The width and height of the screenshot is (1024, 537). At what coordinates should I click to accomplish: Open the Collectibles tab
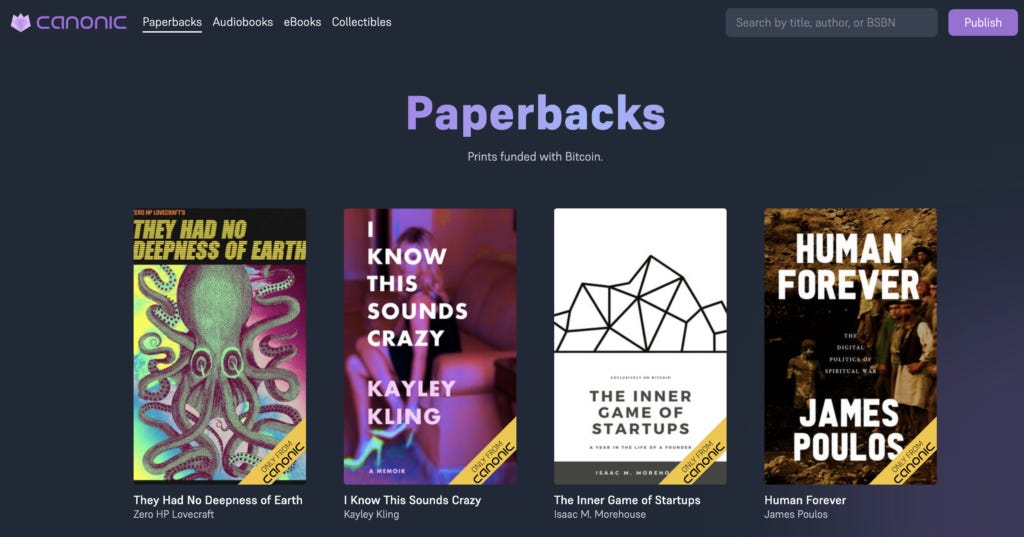[x=361, y=22]
